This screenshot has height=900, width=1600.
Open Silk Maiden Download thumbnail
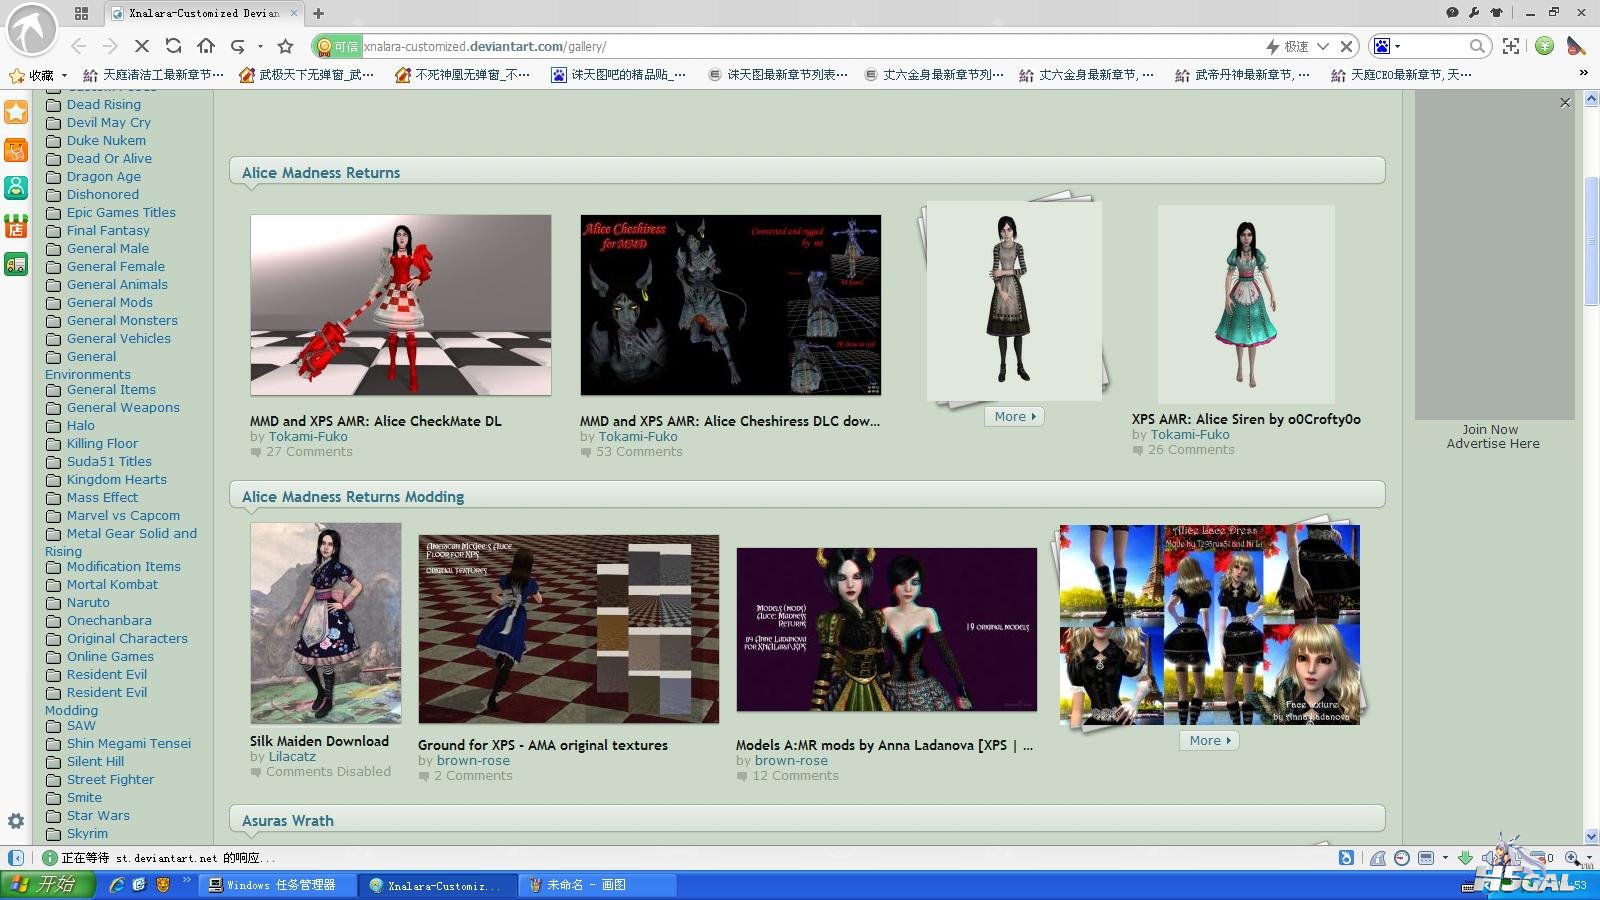pyautogui.click(x=325, y=623)
